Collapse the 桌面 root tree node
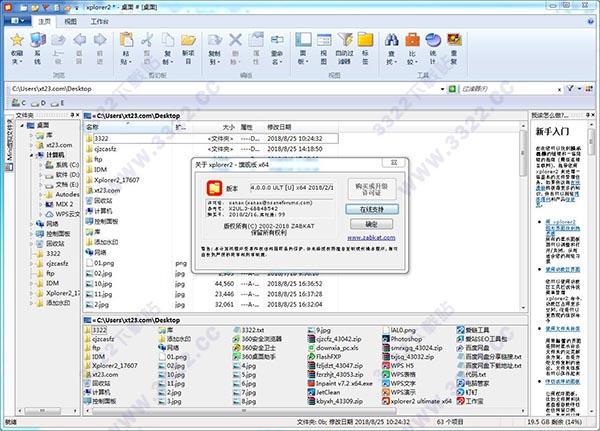The image size is (600, 431). [x=22, y=125]
